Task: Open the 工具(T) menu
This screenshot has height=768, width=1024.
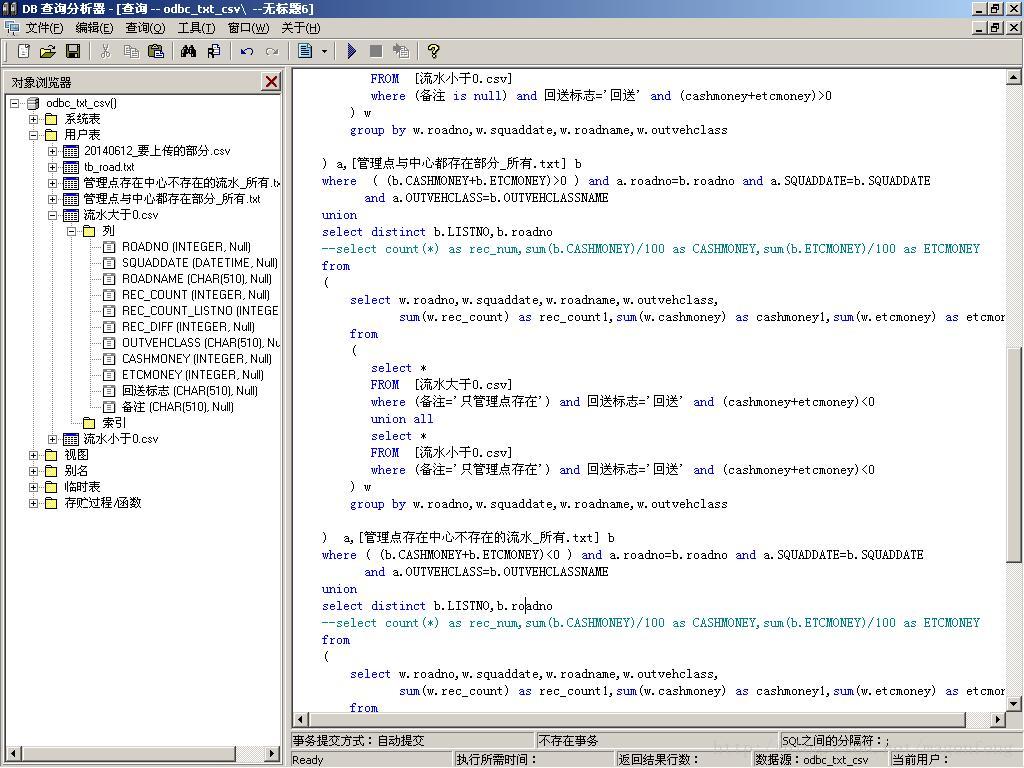Action: [196, 28]
